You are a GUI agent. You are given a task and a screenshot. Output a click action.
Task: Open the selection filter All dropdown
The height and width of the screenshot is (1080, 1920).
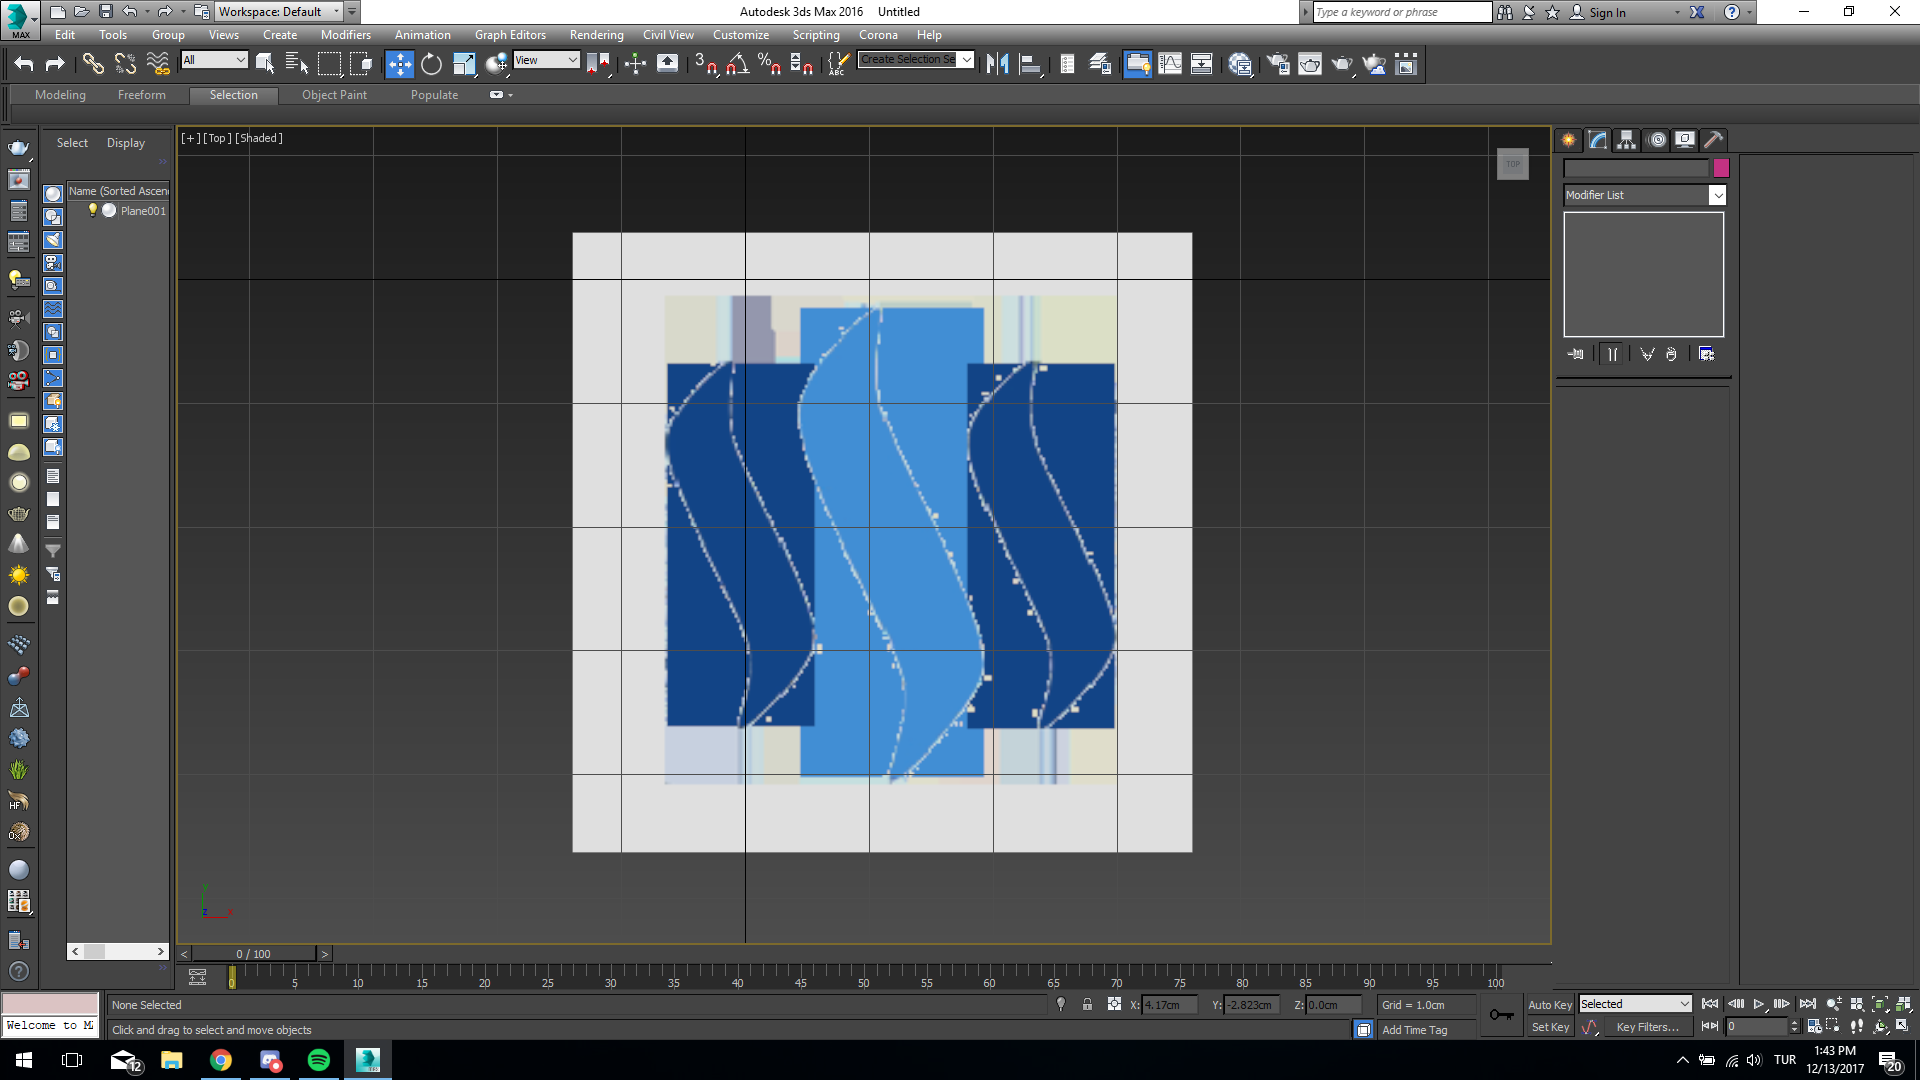pyautogui.click(x=214, y=60)
